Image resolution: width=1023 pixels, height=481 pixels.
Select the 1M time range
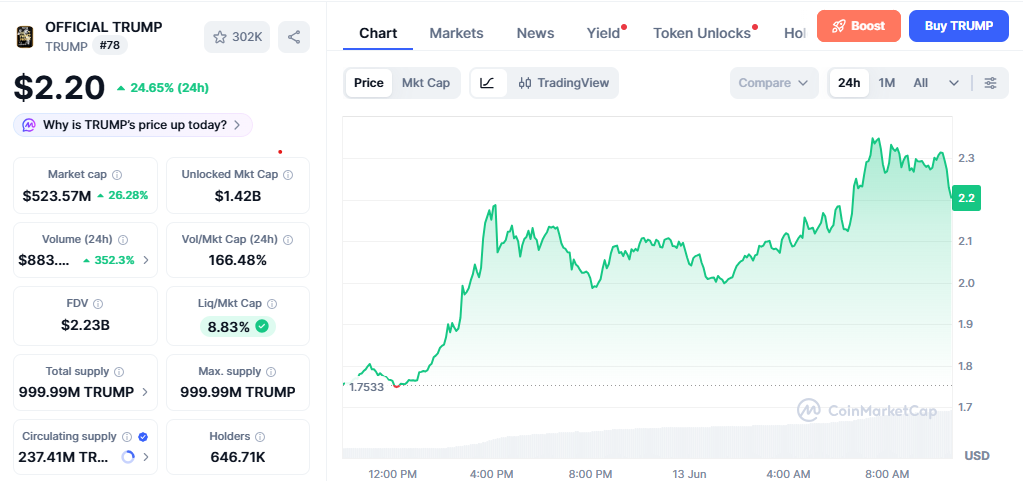pyautogui.click(x=887, y=83)
